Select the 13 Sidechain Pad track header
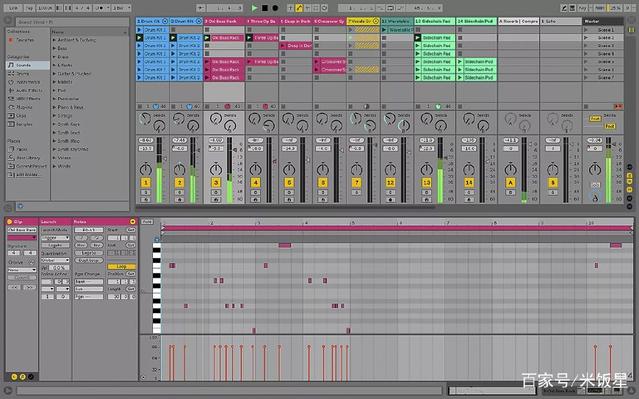The image size is (639, 399). 434,21
